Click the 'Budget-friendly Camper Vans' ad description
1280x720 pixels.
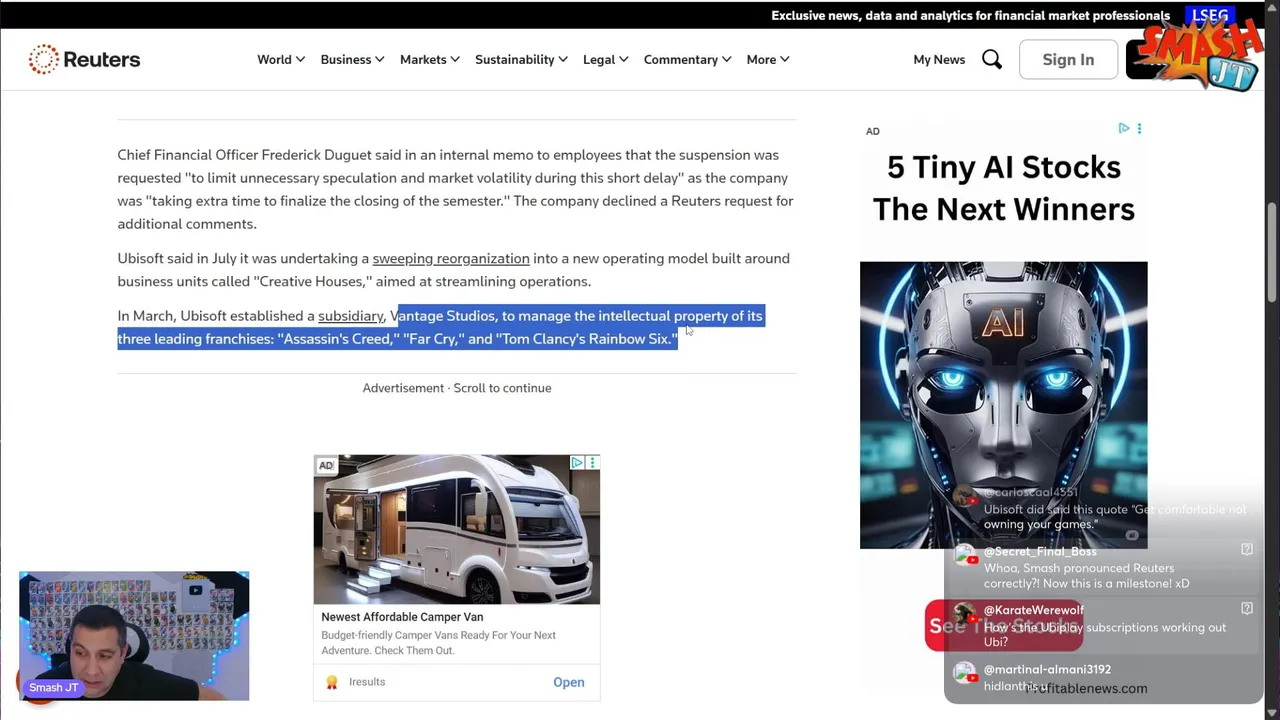438,642
